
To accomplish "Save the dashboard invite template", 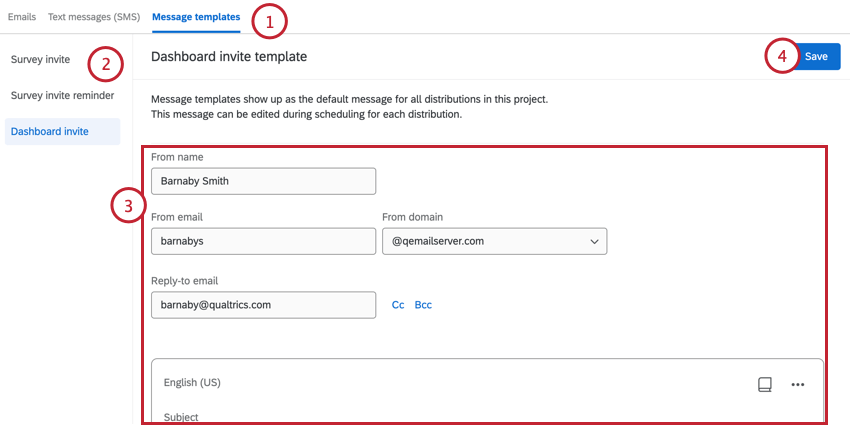I will 815,57.
